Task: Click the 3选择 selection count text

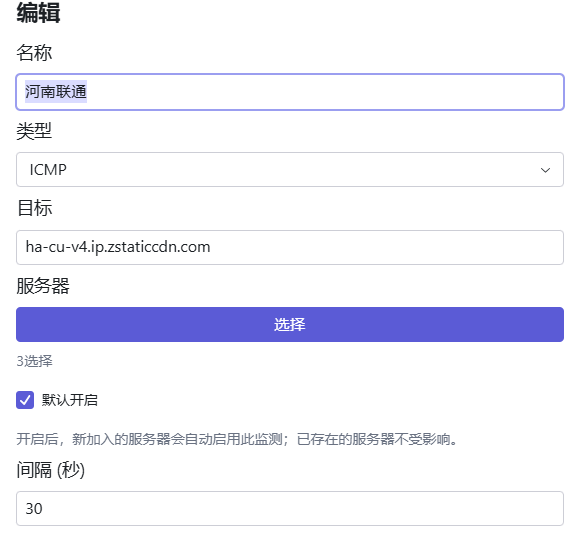Action: pos(34,361)
